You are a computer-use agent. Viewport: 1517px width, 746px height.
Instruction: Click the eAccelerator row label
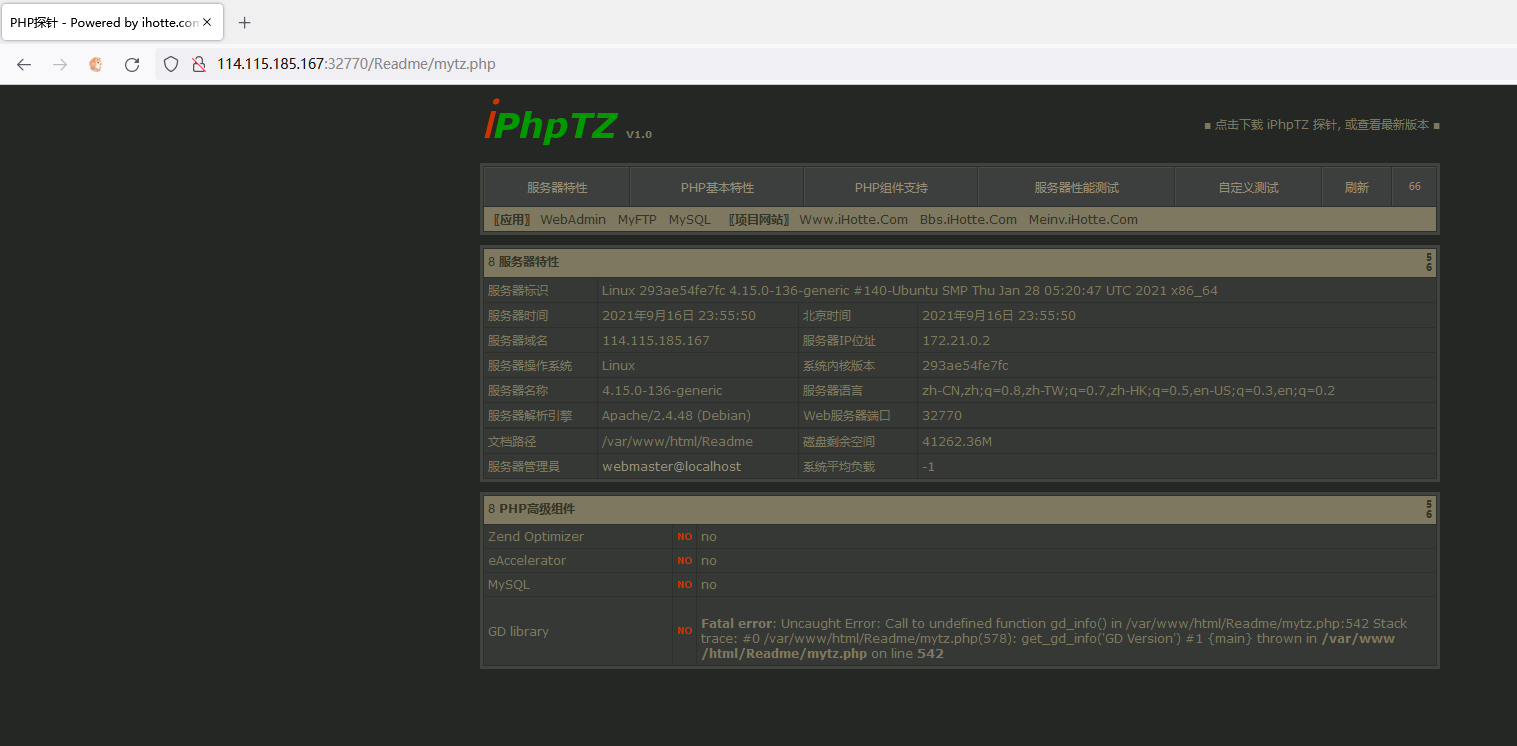click(527, 561)
